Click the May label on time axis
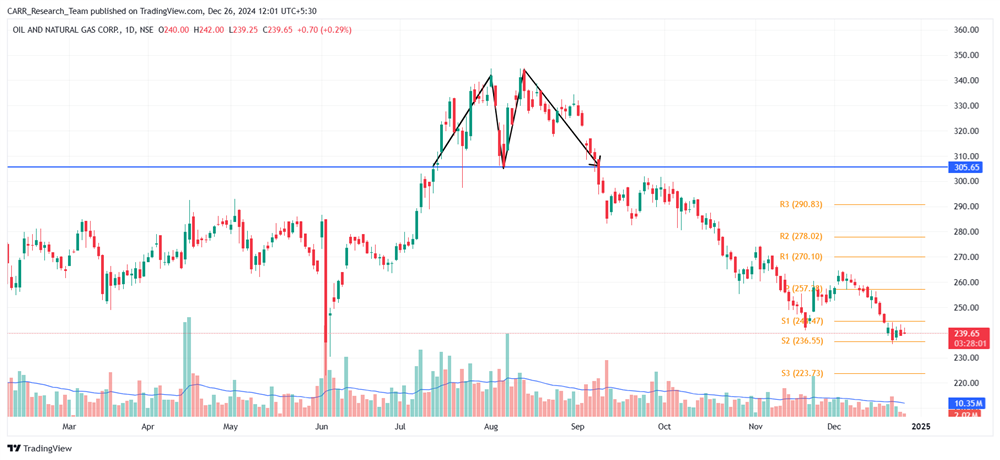The width and height of the screenshot is (1000, 460). (x=231, y=426)
